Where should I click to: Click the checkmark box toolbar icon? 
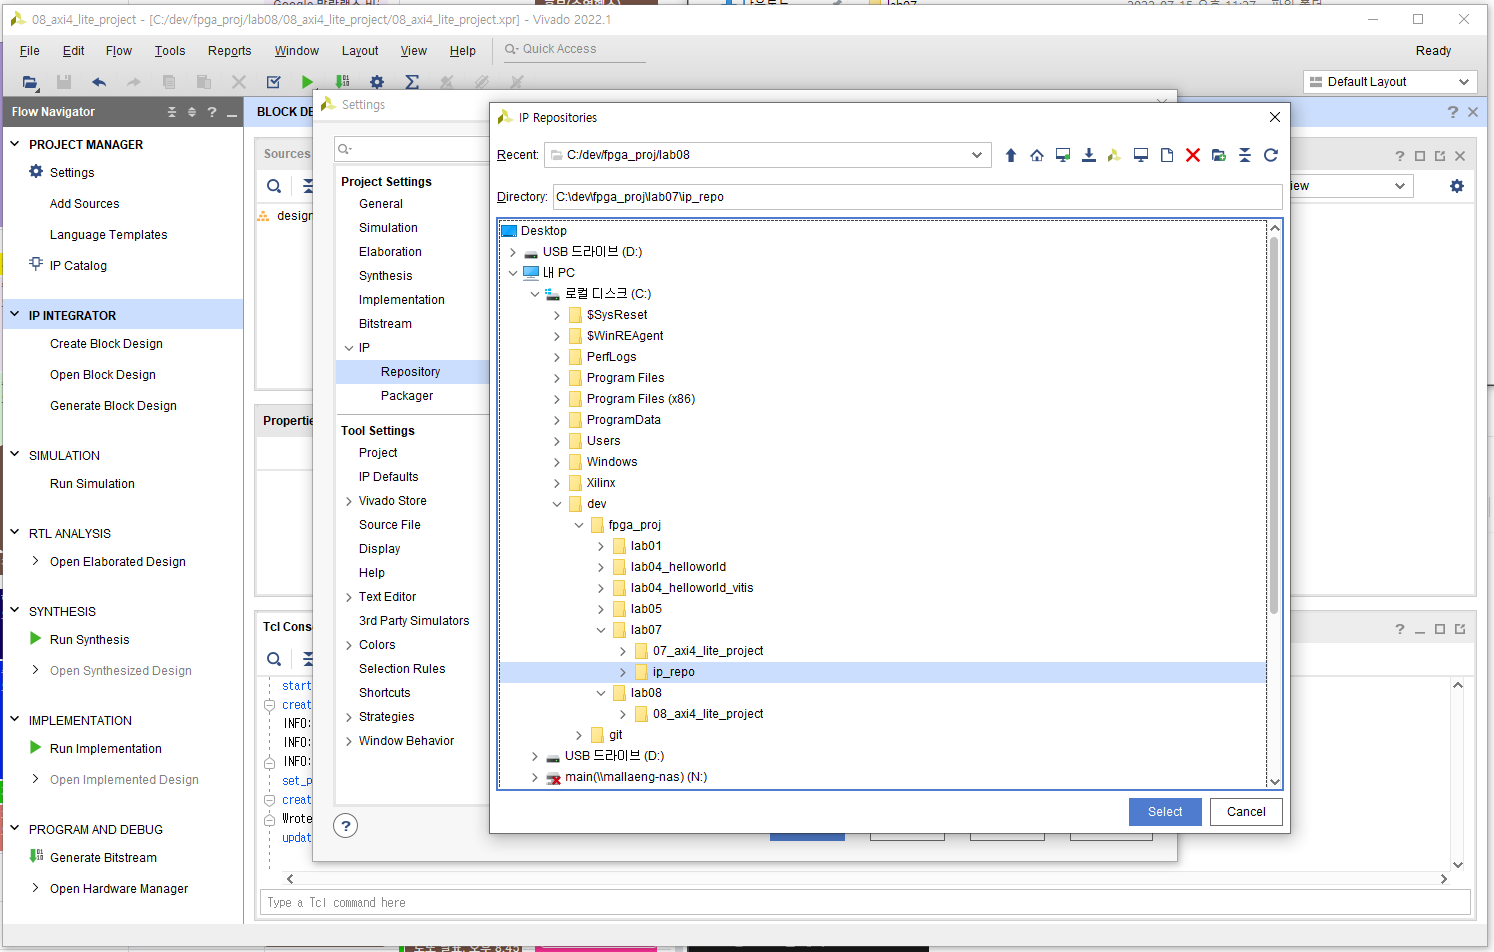tap(273, 82)
